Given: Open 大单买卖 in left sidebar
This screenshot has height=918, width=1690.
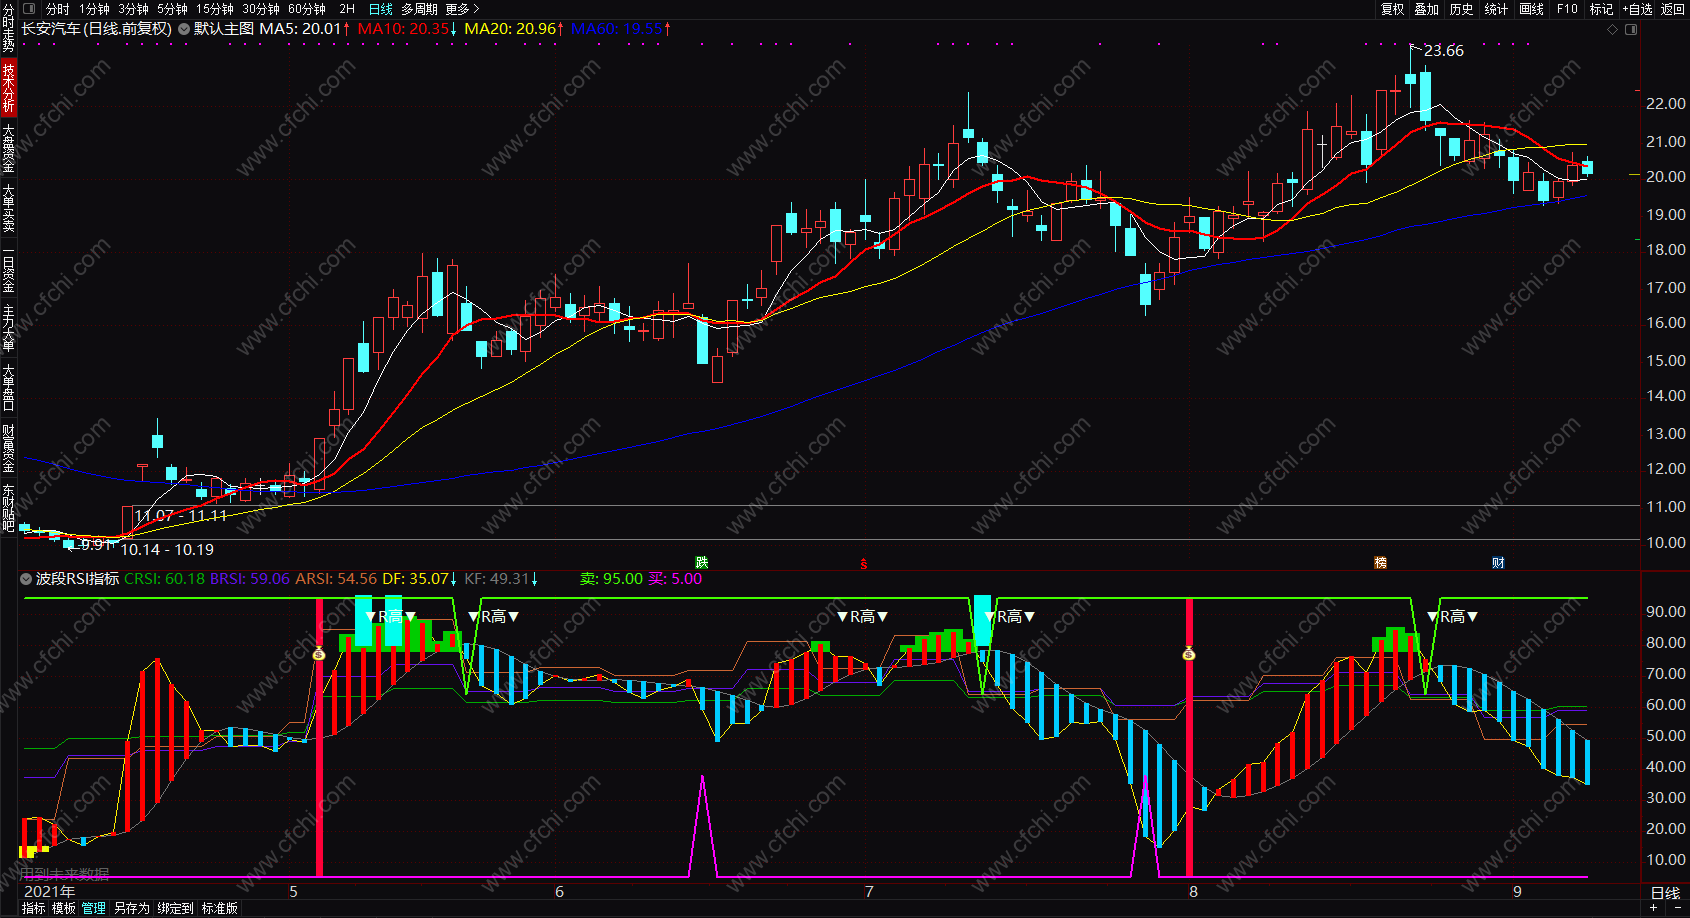Looking at the screenshot, I should tap(8, 208).
